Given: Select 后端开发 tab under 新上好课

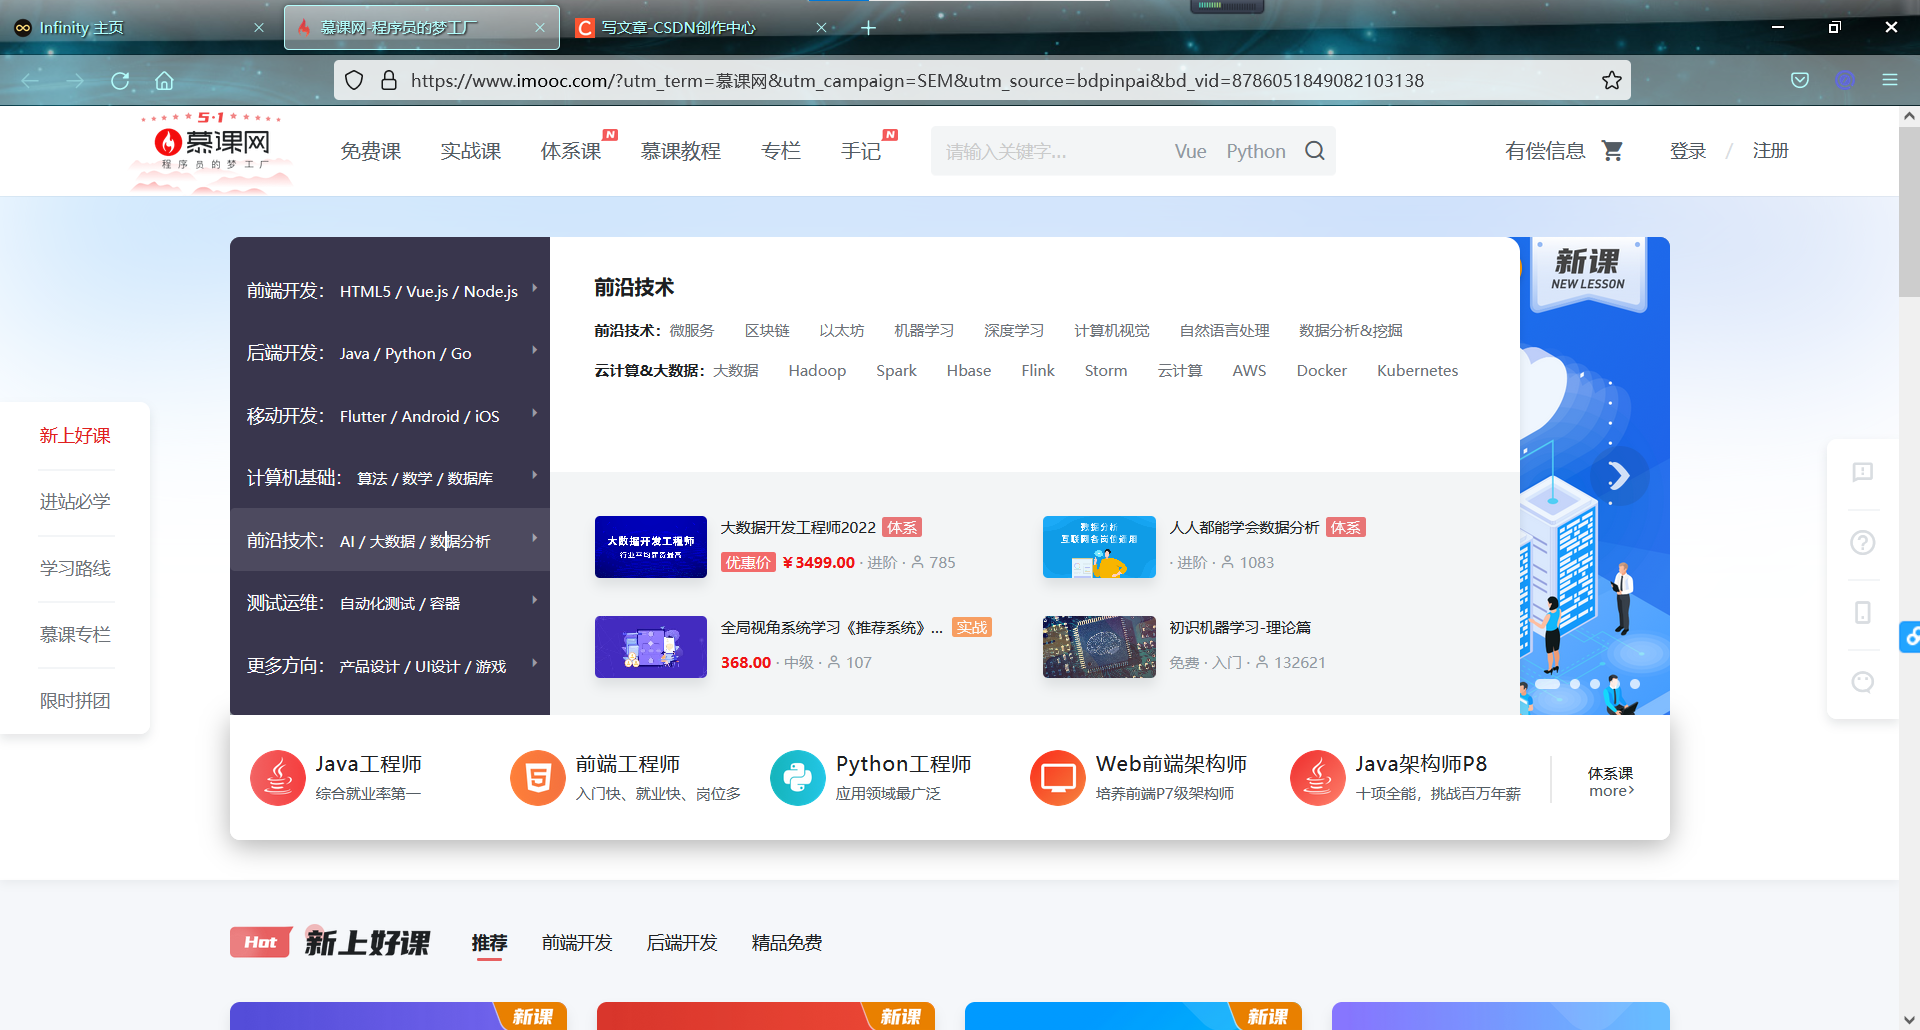Looking at the screenshot, I should click(x=682, y=943).
